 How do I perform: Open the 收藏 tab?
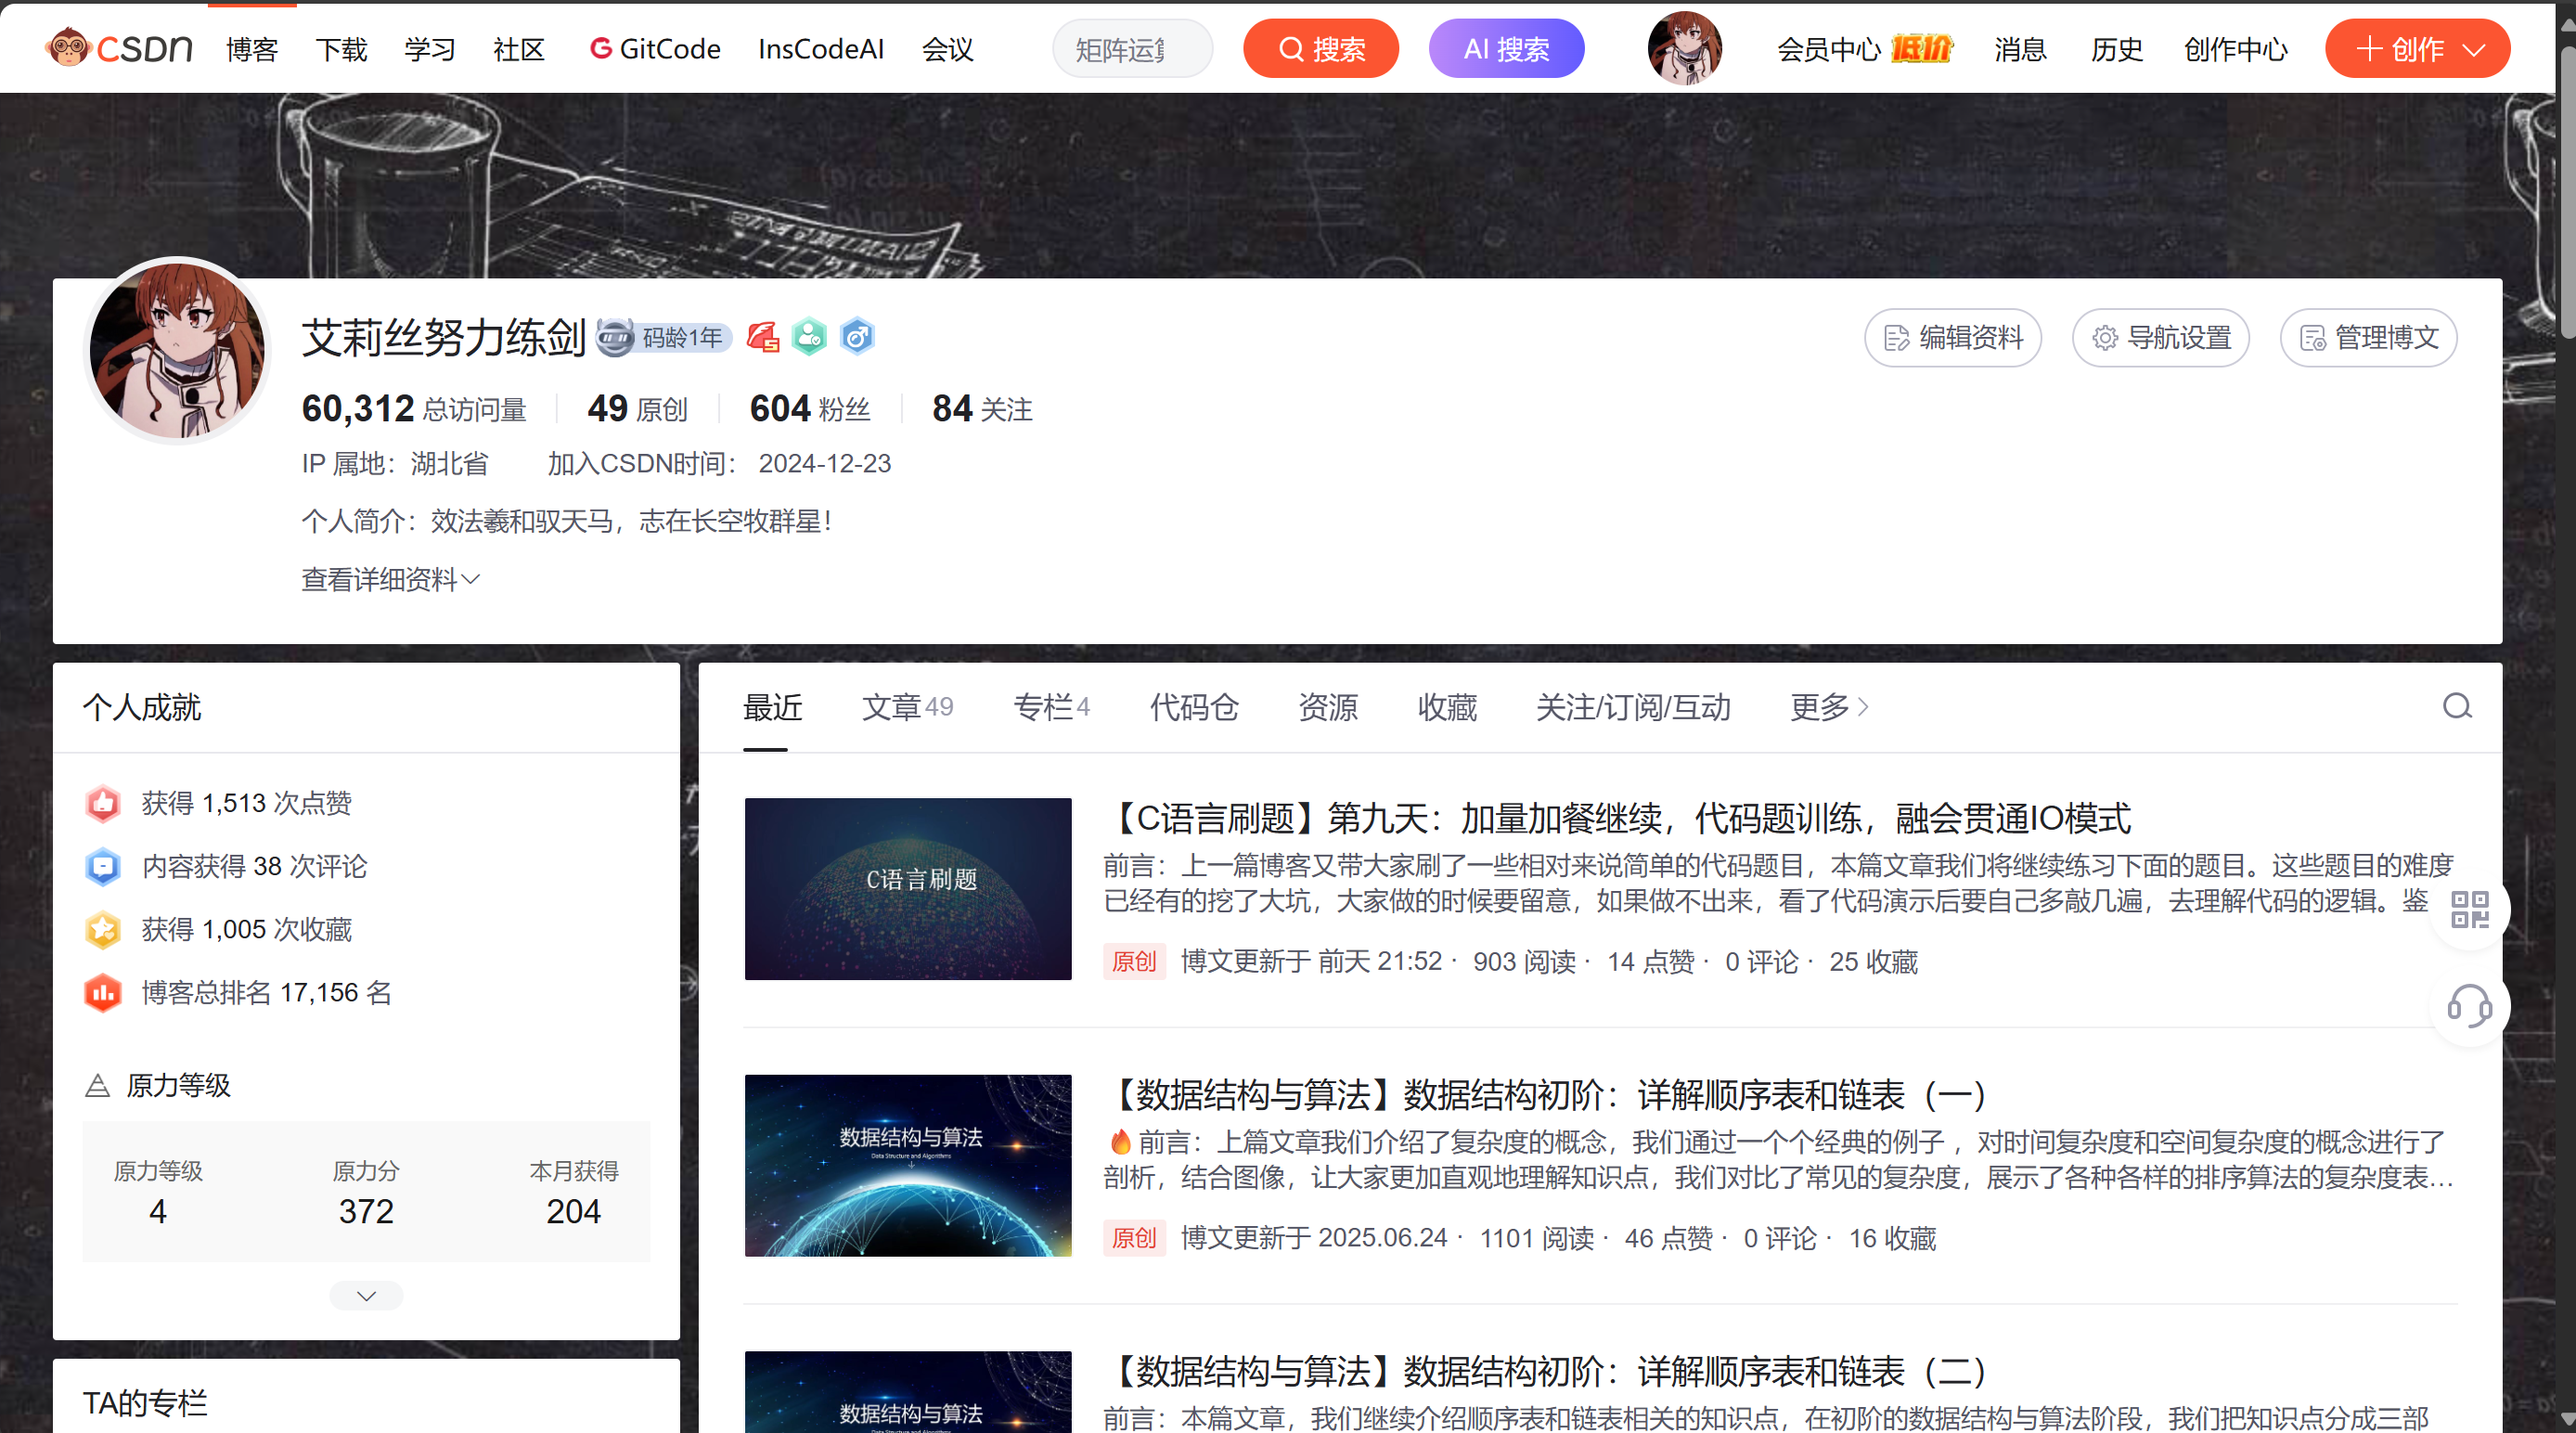(1447, 707)
